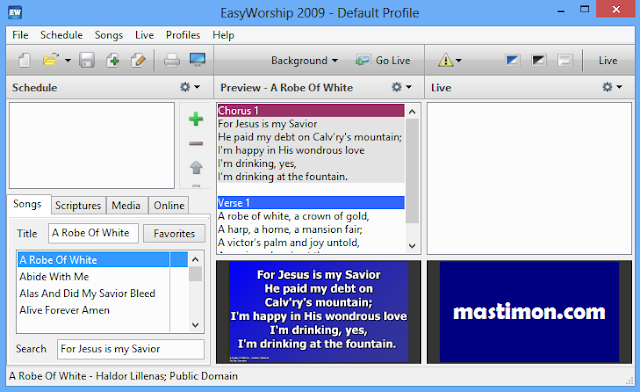Click the song list scroll down arrow
Screen dimensions: 640x392
[195, 325]
